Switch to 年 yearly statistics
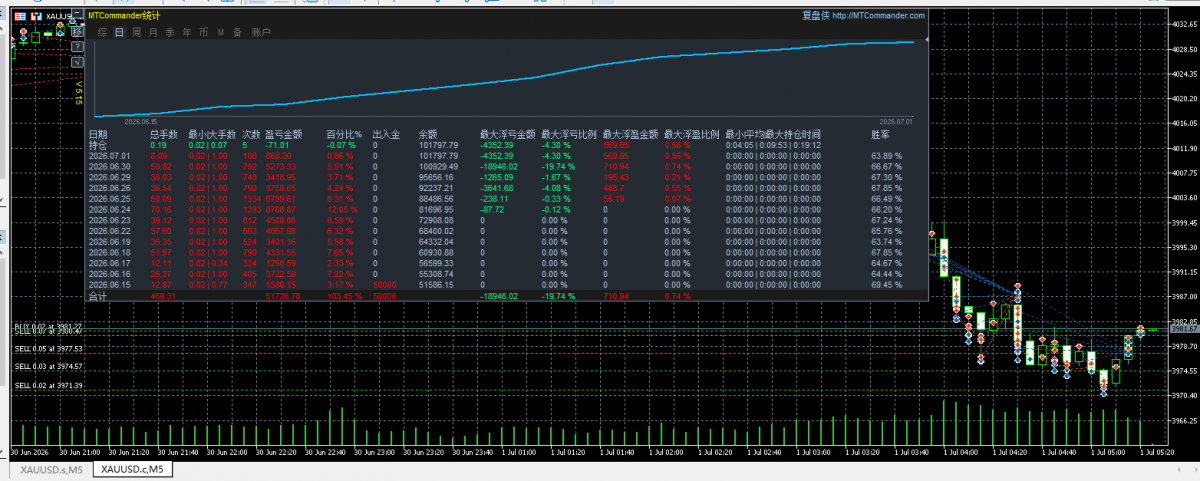The width and height of the screenshot is (1200, 481). pos(187,32)
